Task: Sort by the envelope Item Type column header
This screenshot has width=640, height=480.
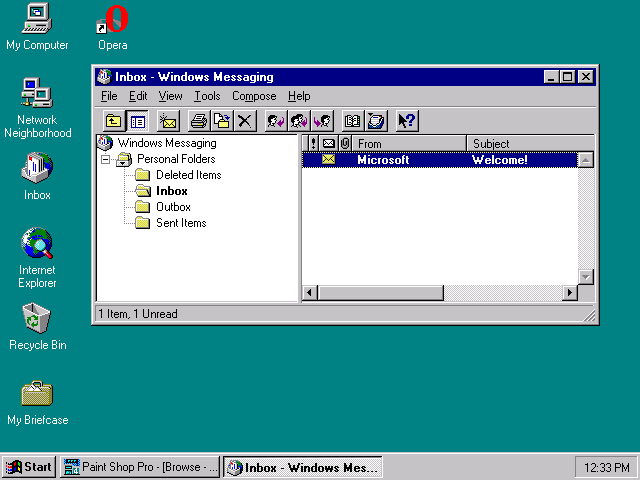Action: pos(329,143)
